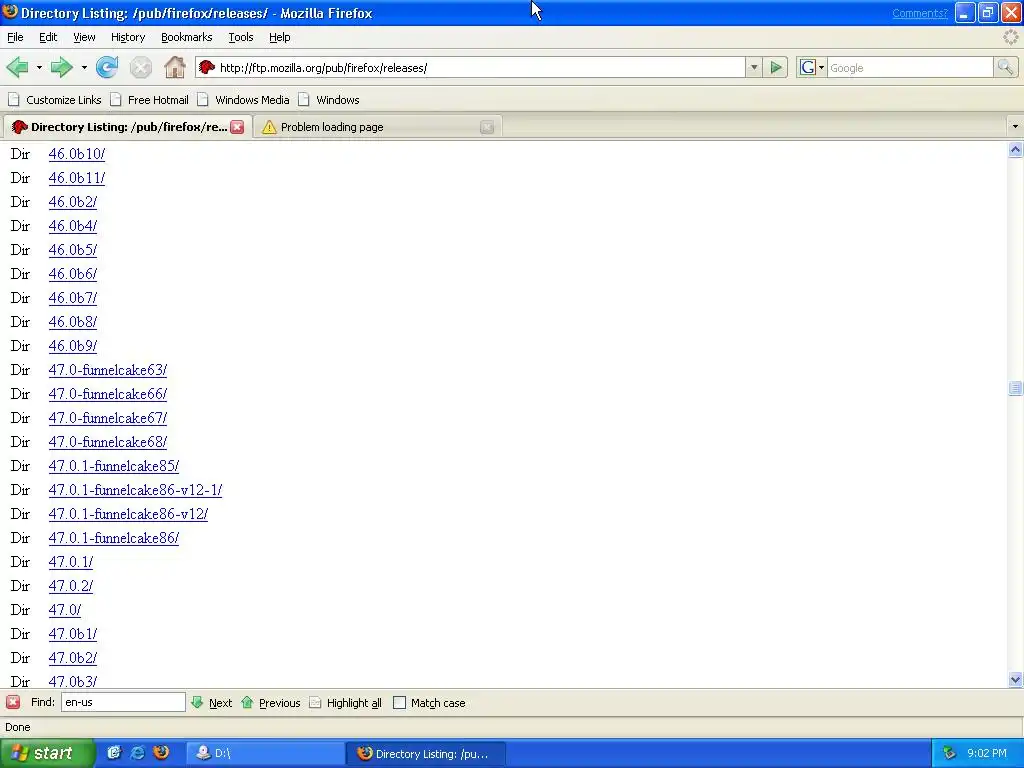Image resolution: width=1024 pixels, height=768 pixels.
Task: Launch Internet Explorer from quick launch
Action: (138, 753)
